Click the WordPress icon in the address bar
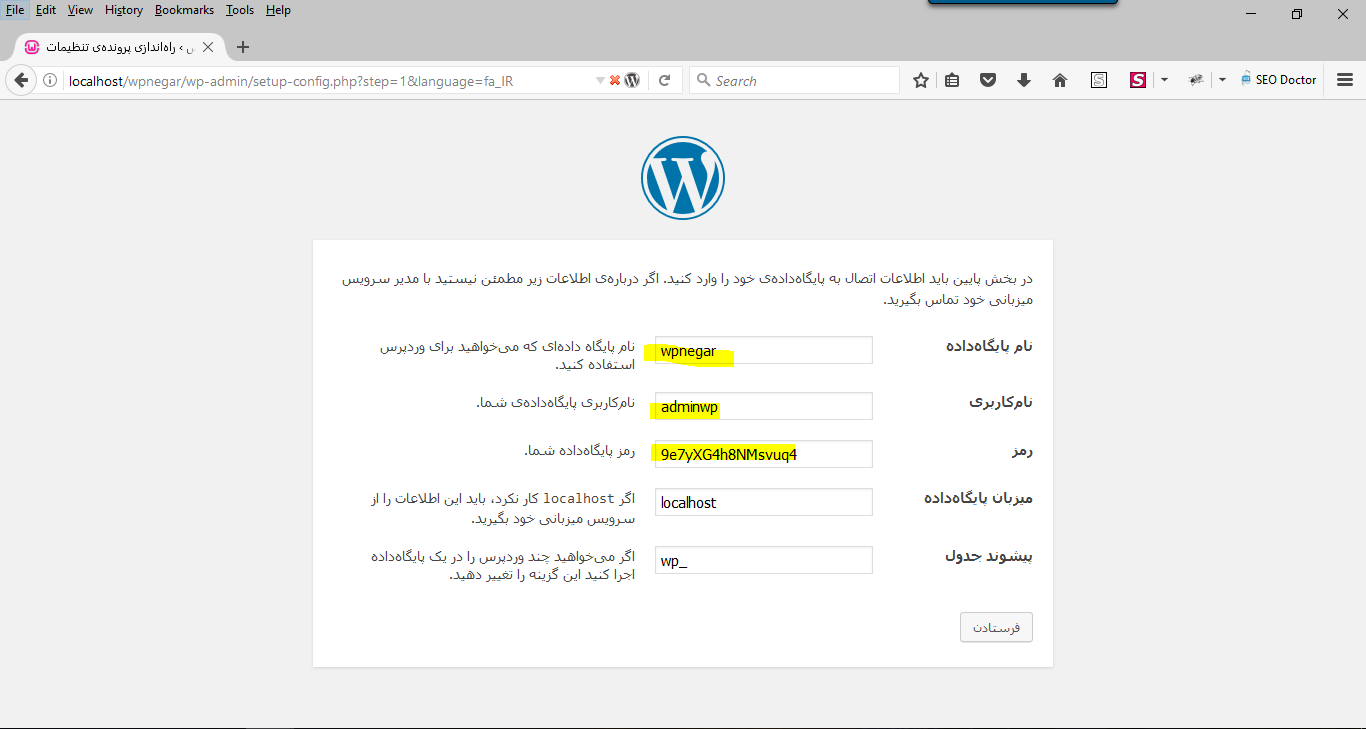 point(632,81)
